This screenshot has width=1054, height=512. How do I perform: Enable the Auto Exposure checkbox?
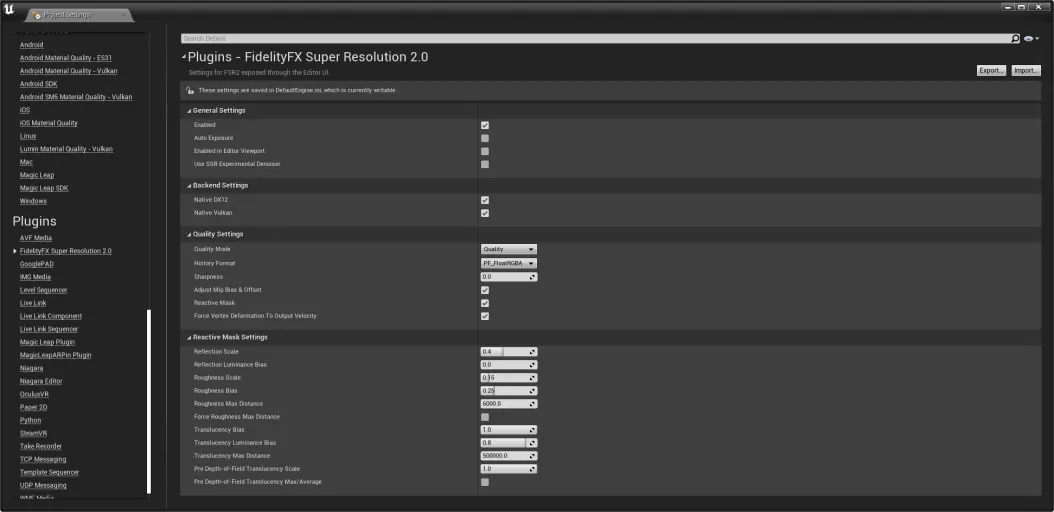(485, 138)
